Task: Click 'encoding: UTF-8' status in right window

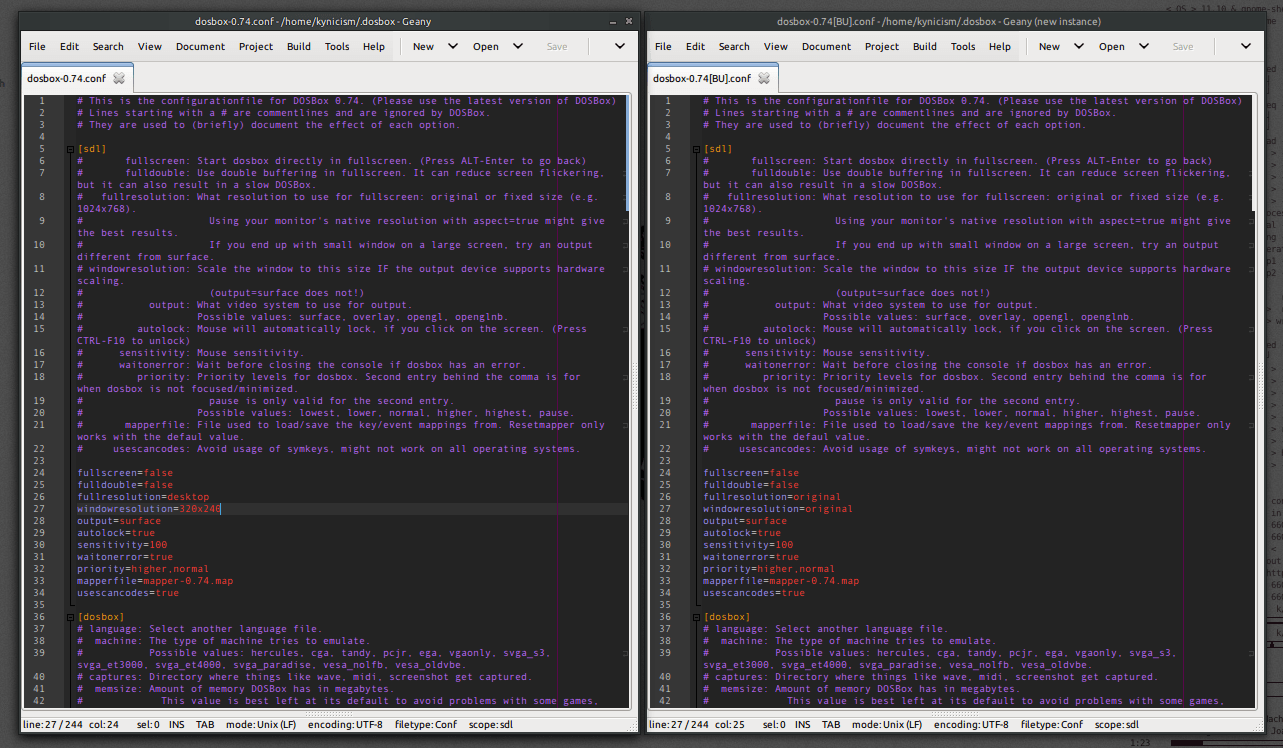Action: (x=972, y=725)
